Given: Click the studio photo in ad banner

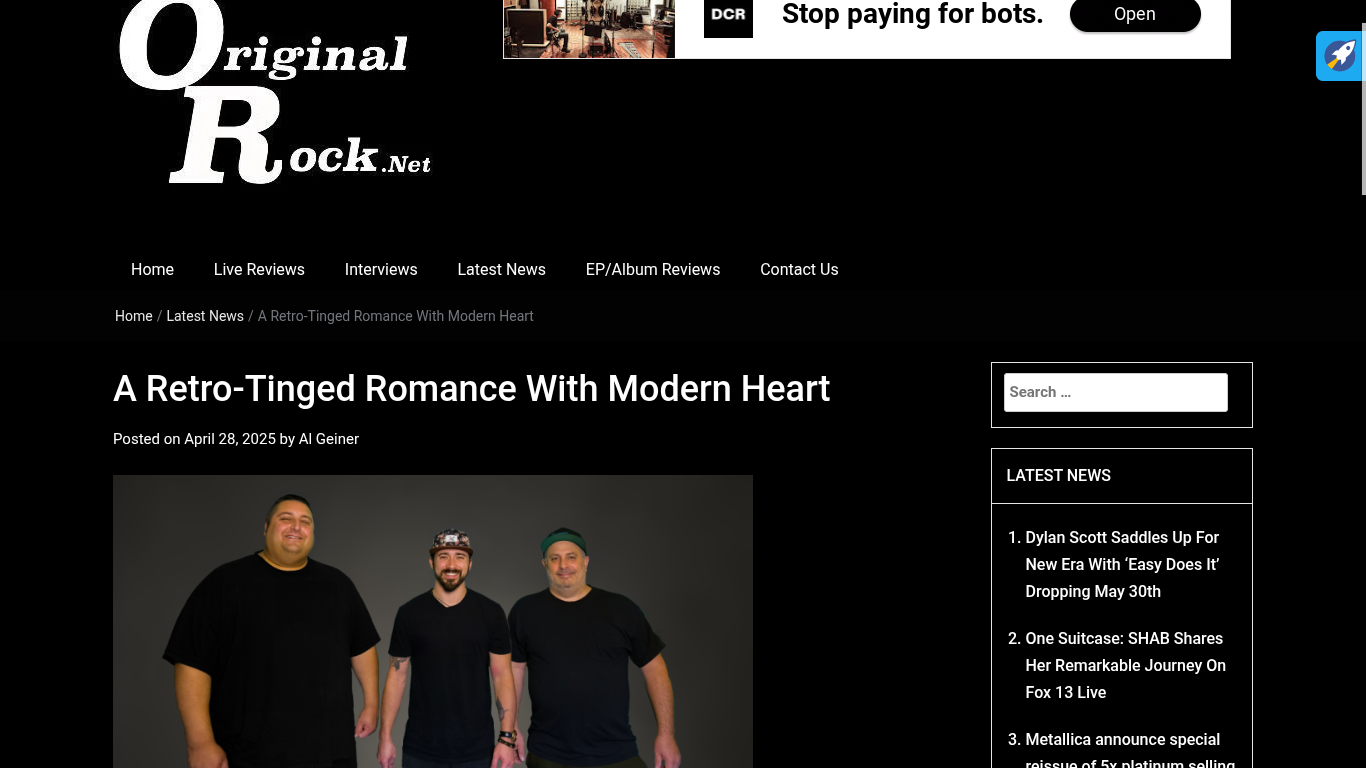Looking at the screenshot, I should pyautogui.click(x=589, y=28).
